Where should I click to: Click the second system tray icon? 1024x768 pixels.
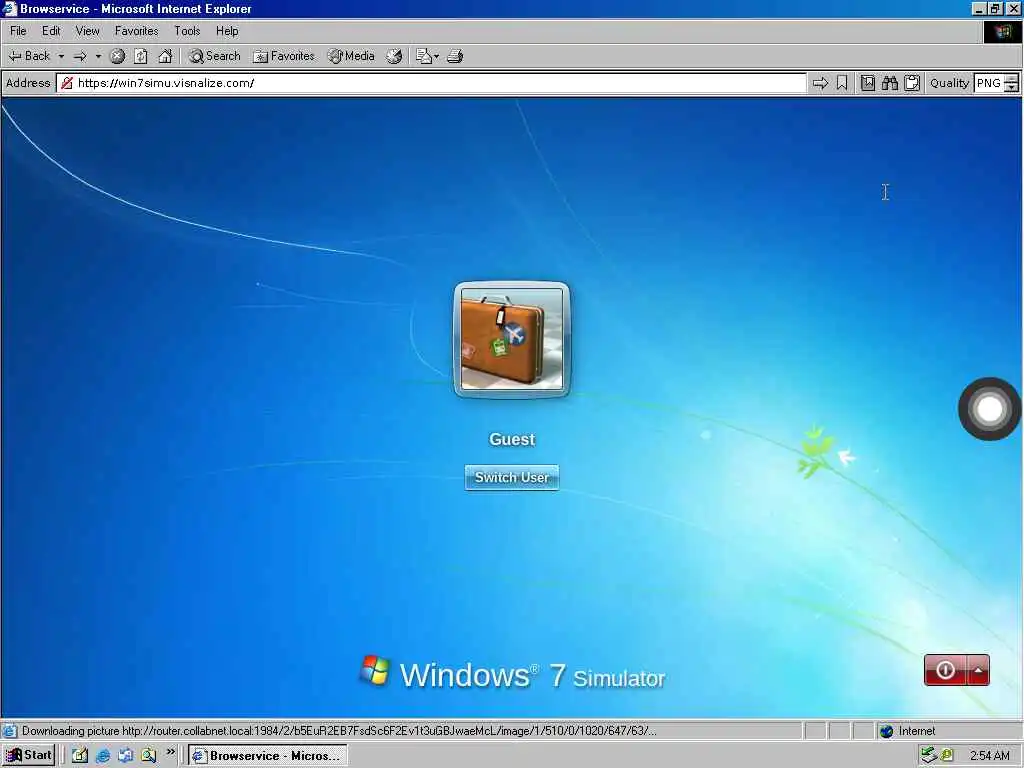tap(947, 756)
